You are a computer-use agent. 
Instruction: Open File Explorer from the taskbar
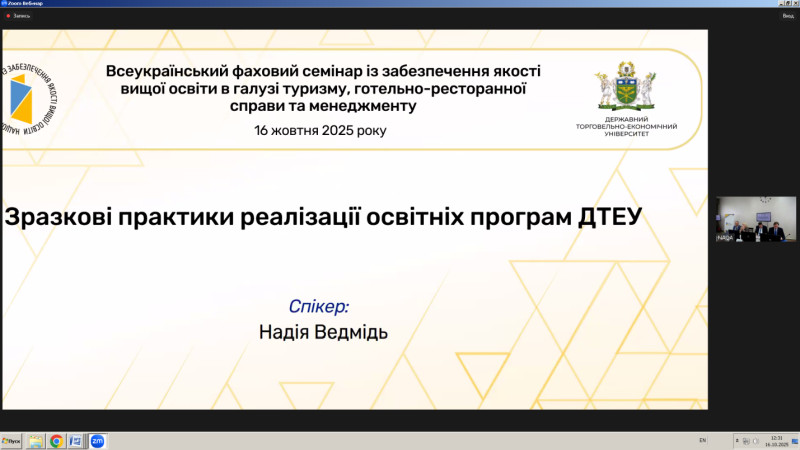(x=36, y=440)
